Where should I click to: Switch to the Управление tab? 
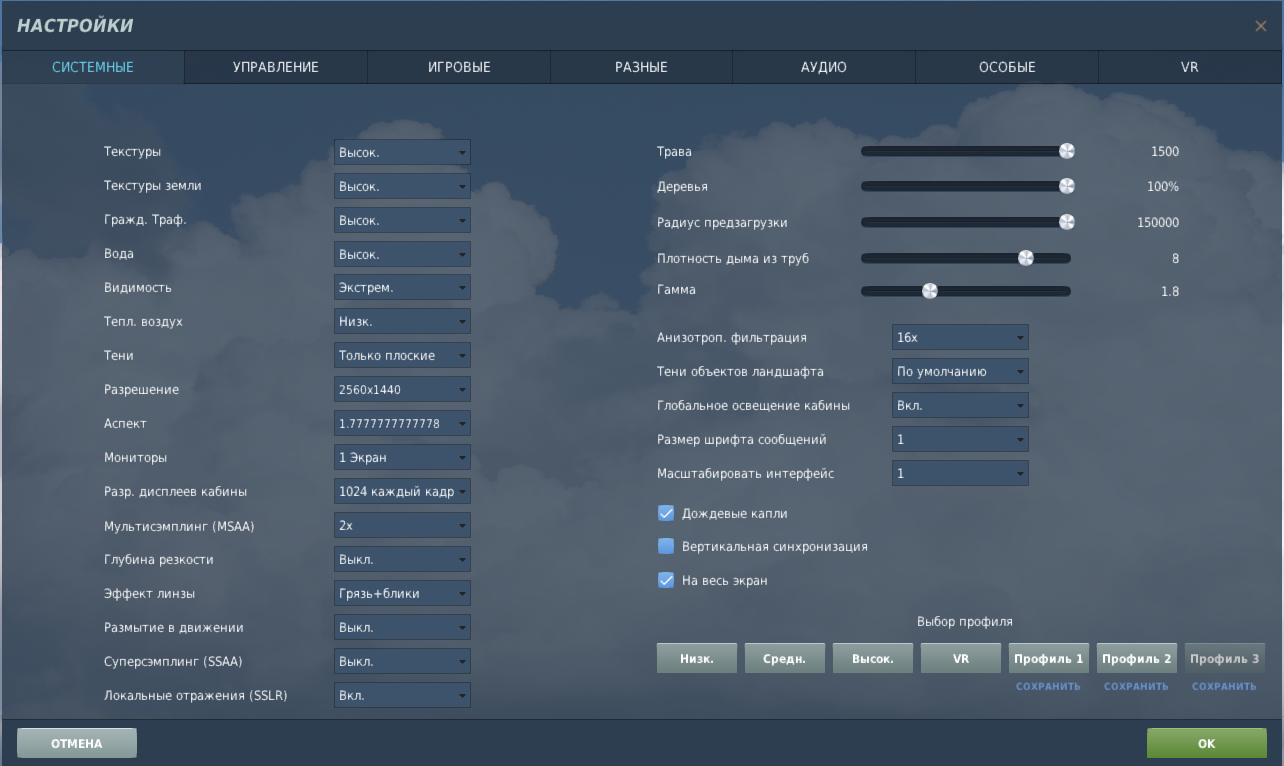(276, 67)
